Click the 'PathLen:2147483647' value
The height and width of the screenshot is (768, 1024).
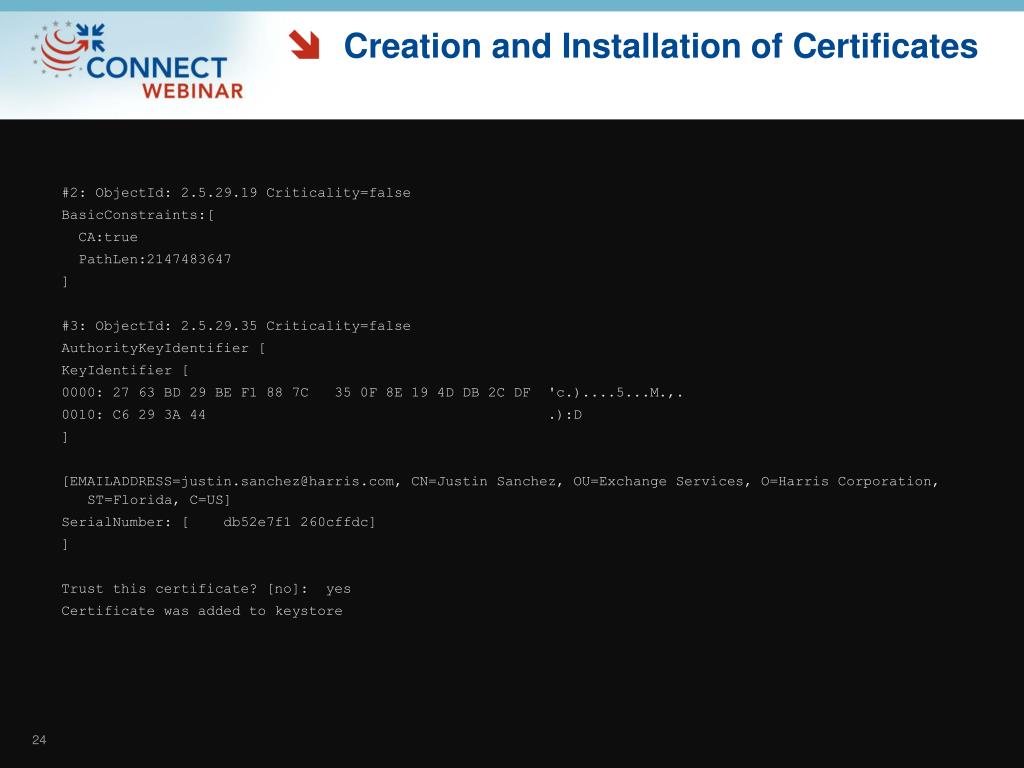pyautogui.click(x=155, y=259)
